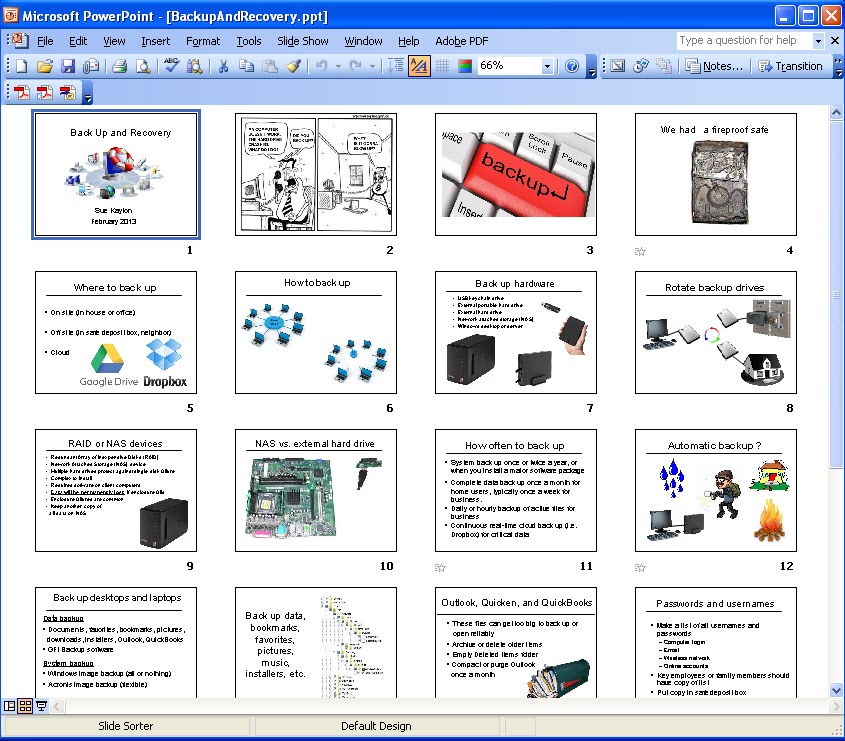This screenshot has height=741, width=845.
Task: Close the document with the small X button
Action: click(835, 40)
